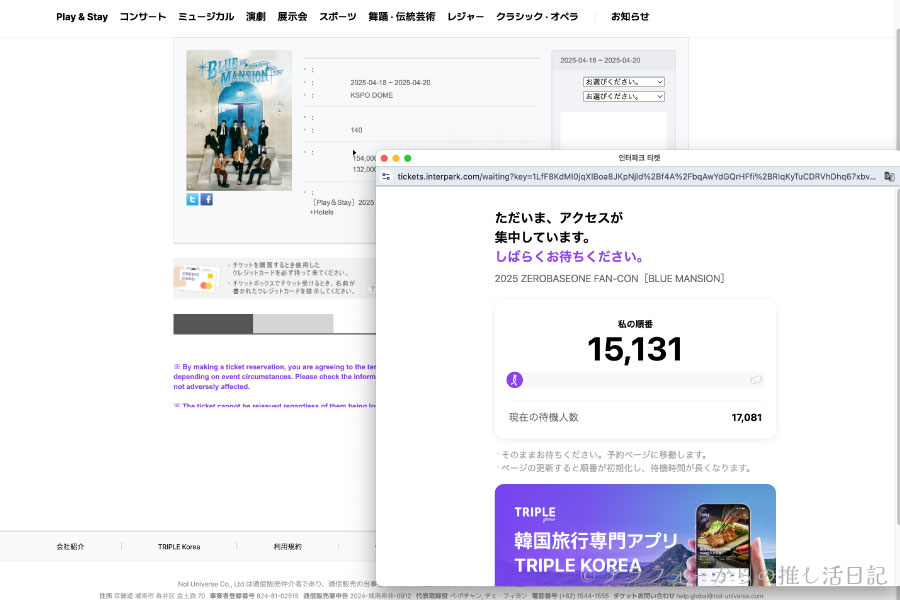Screen dimensions: 900x600
Task: Go to the 舞踊・伝統芸術 category
Action: [x=401, y=17]
